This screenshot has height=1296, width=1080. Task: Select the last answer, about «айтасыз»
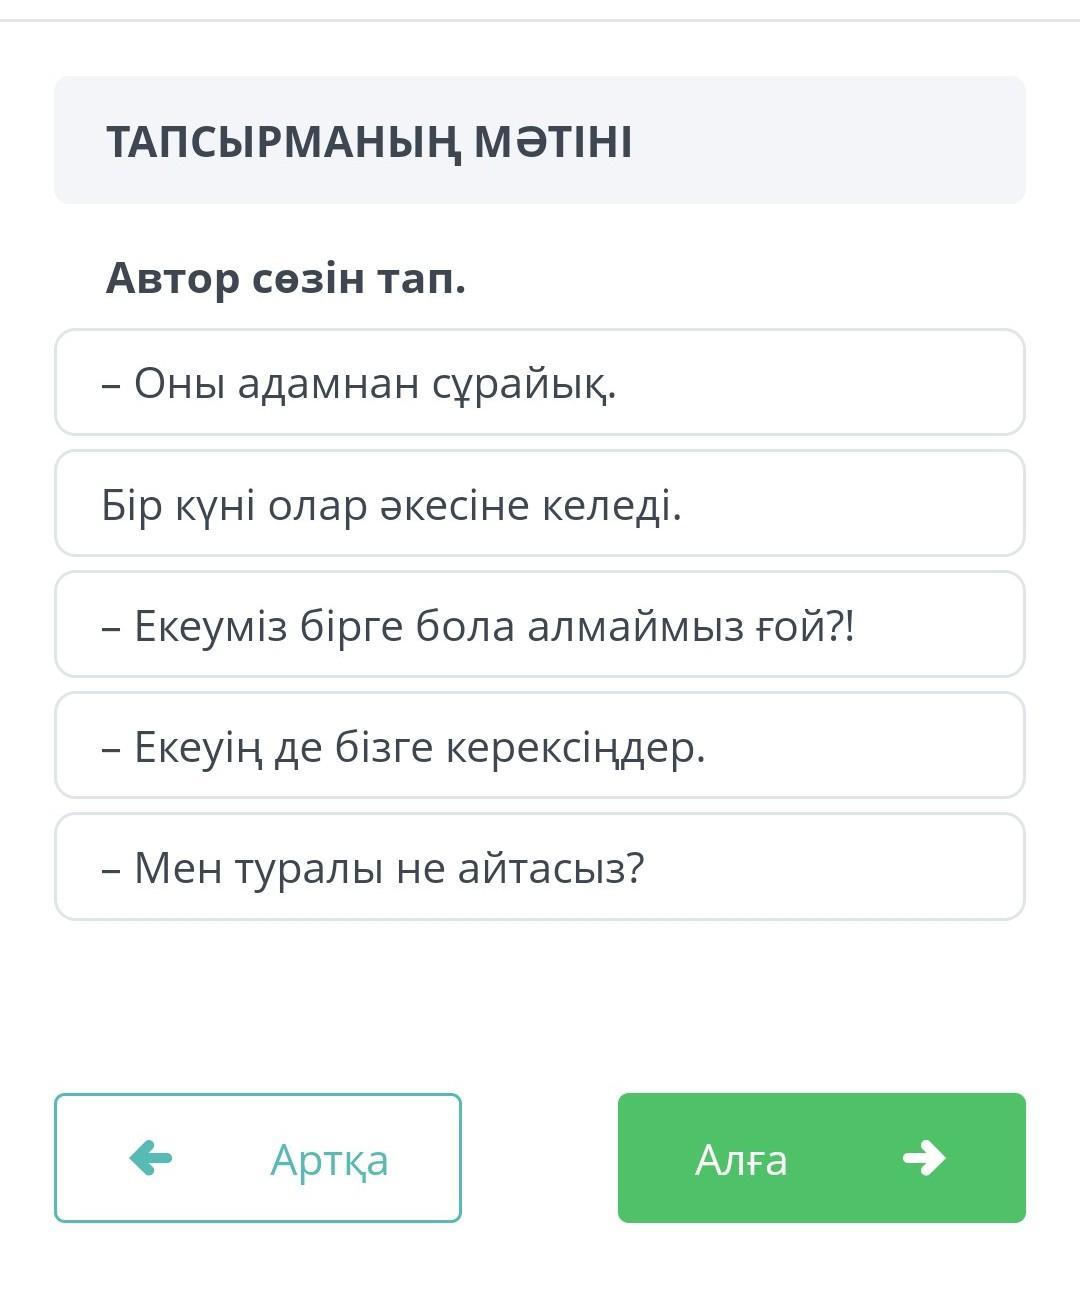(539, 867)
